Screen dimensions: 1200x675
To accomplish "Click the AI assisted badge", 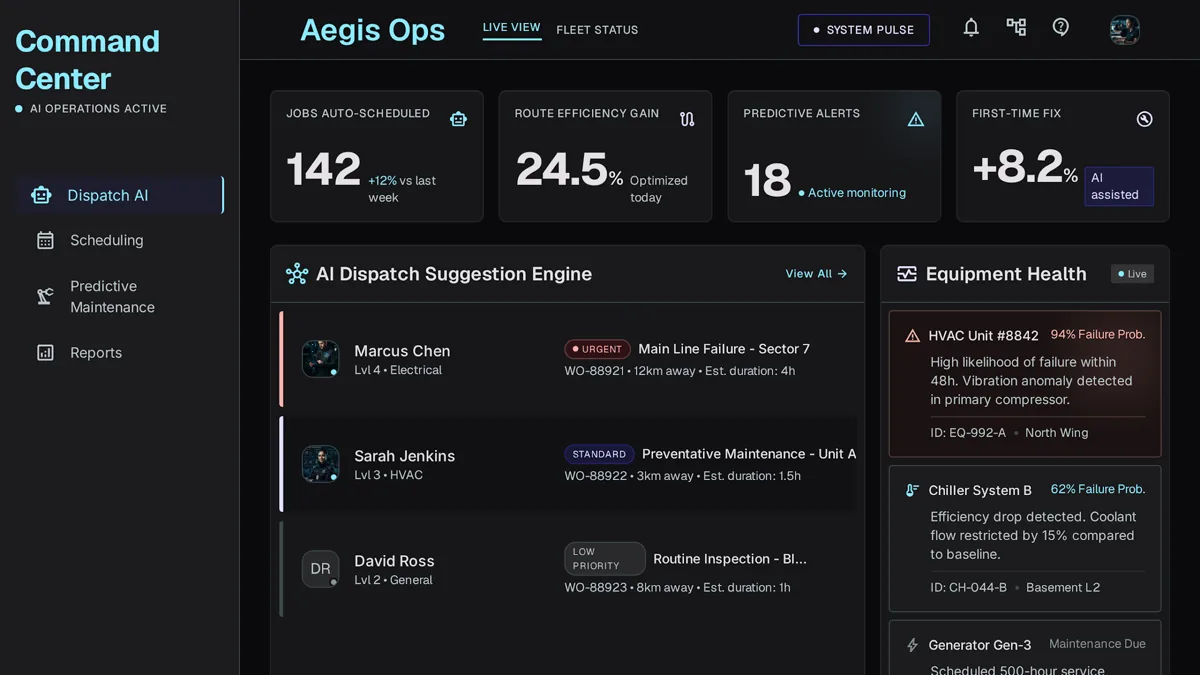I will click(1119, 186).
